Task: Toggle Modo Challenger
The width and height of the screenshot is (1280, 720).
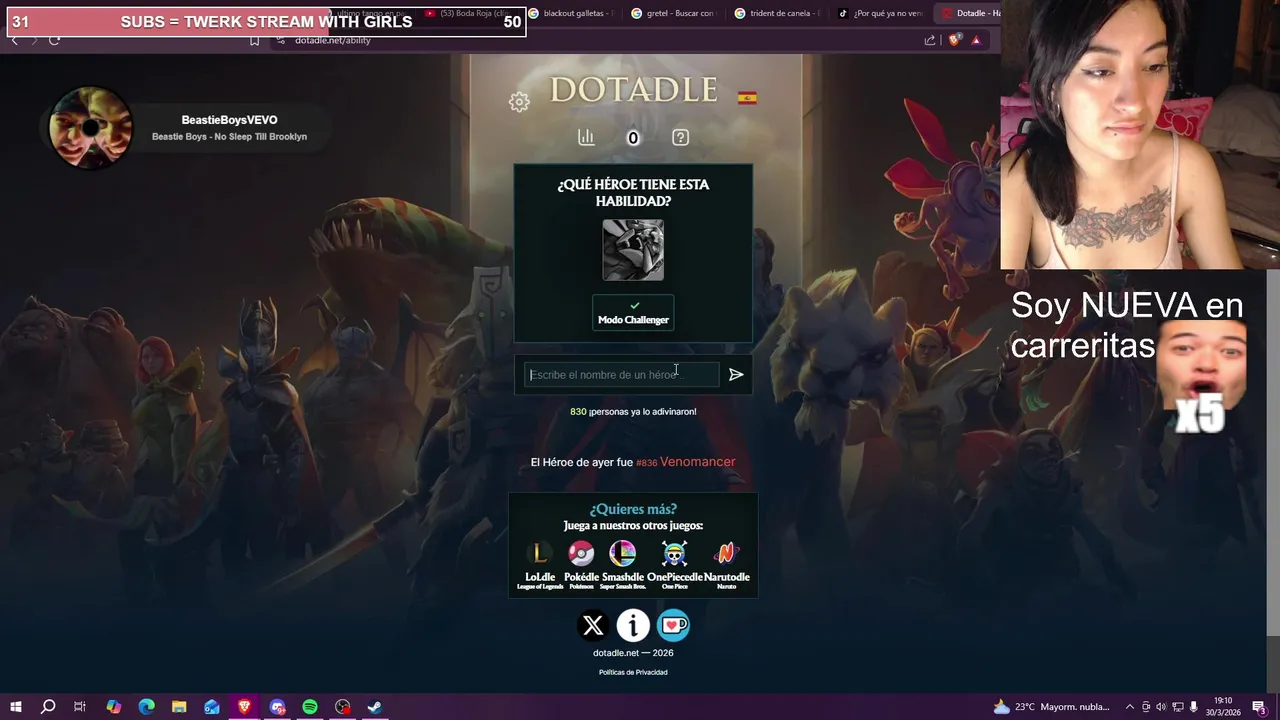Action: [633, 312]
